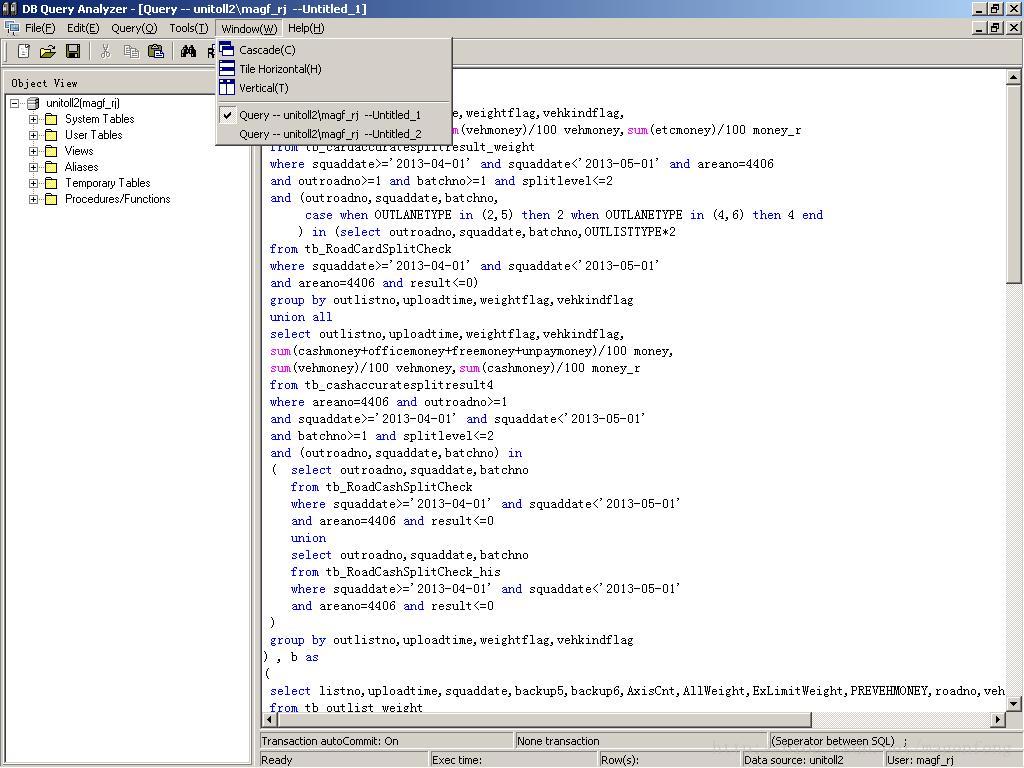Click 'User: magf_rj' status cell
This screenshot has height=768, width=1024.
(x=952, y=760)
